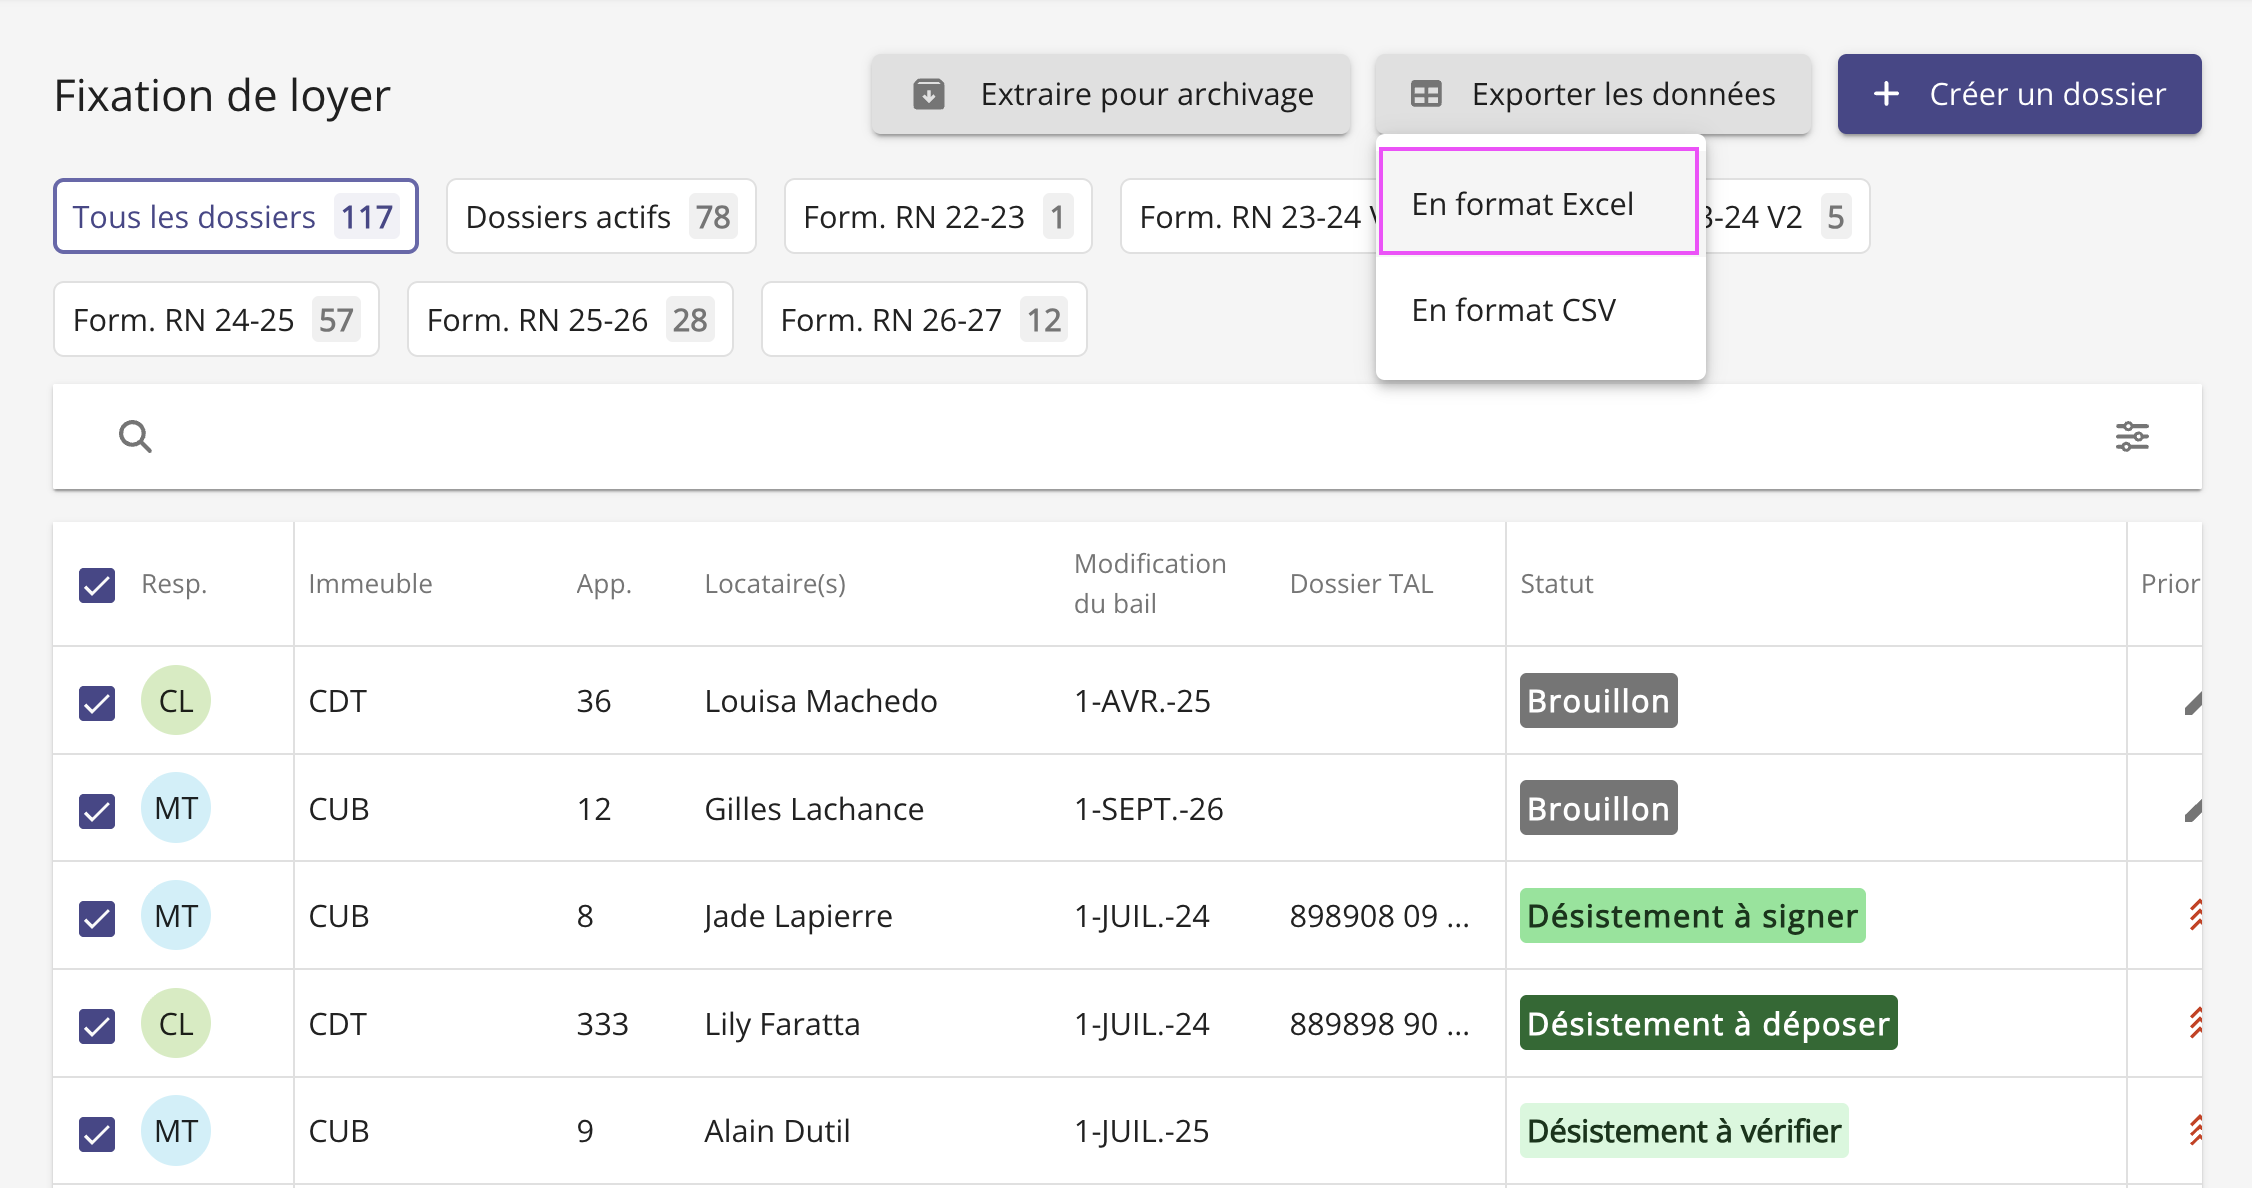Viewport: 2252px width, 1188px height.
Task: Click the search magnifier icon
Action: point(135,437)
